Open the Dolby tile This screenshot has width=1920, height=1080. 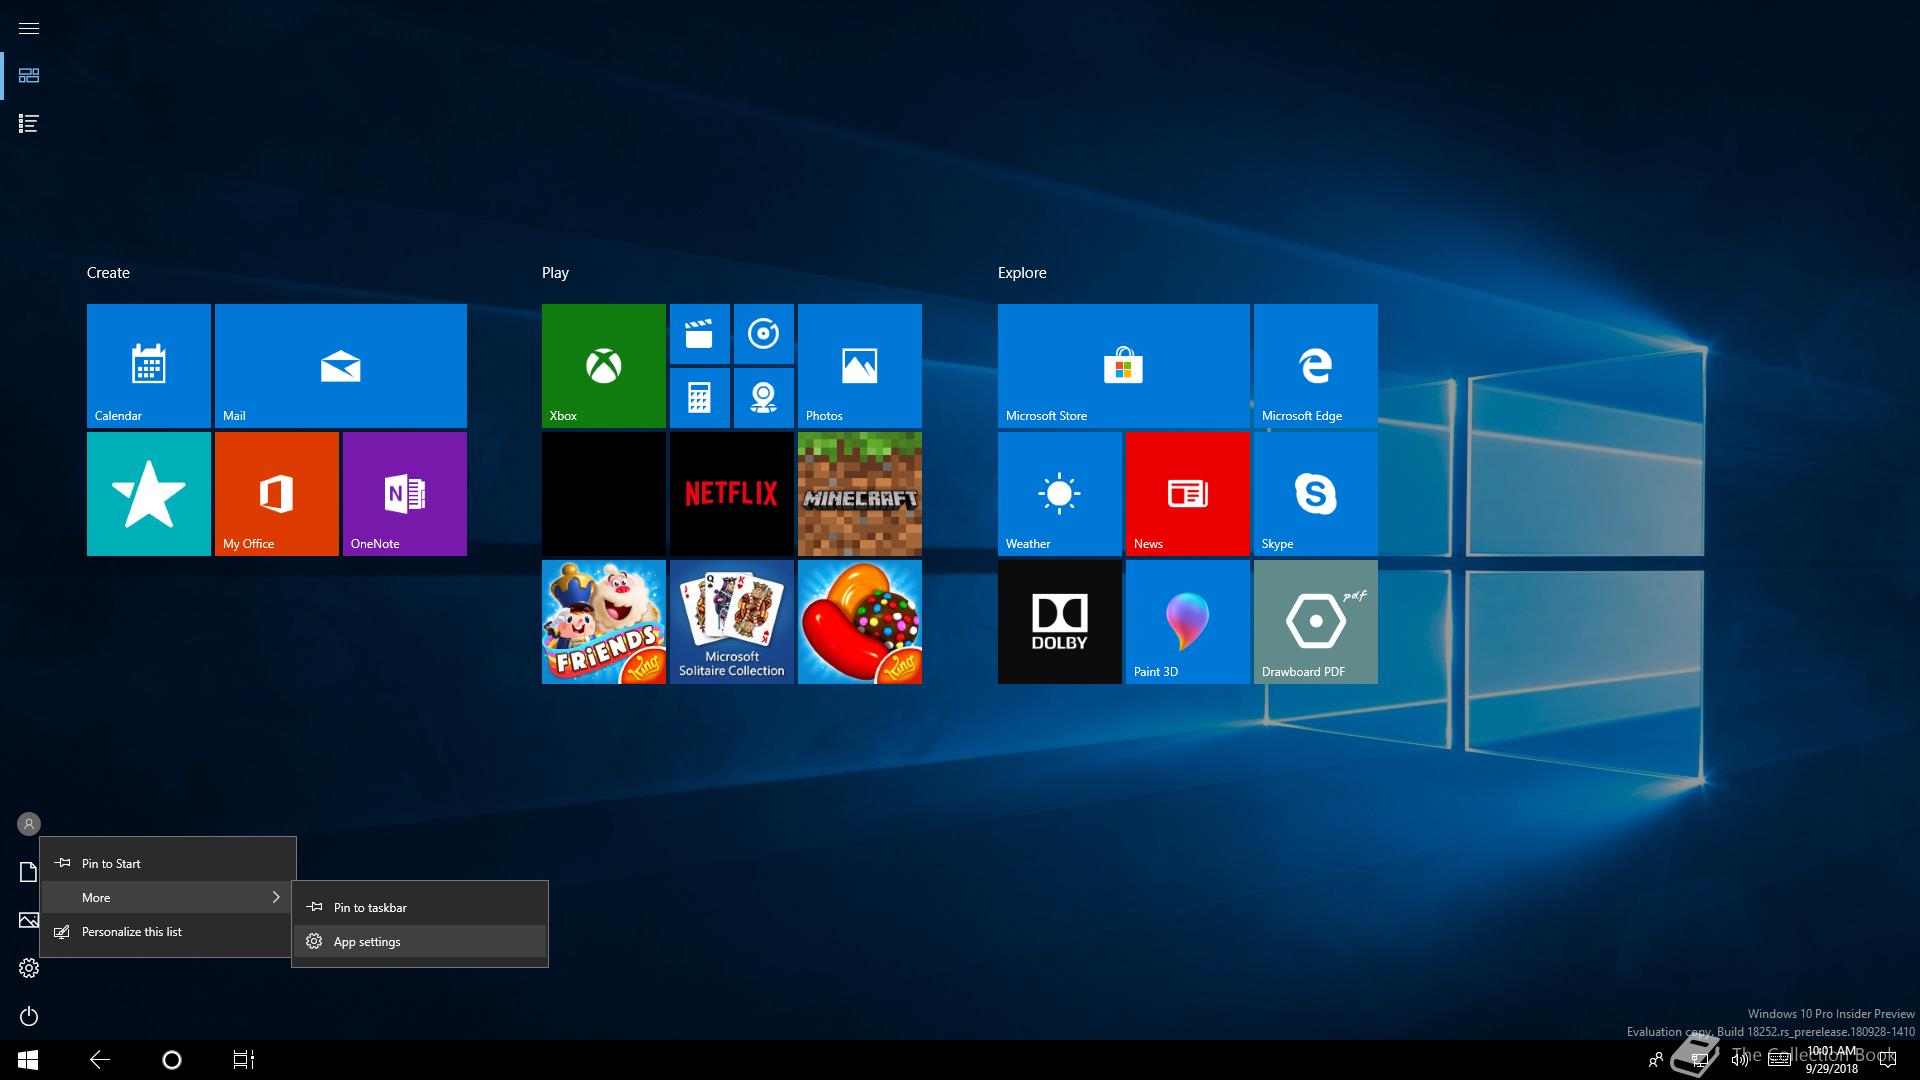point(1060,622)
